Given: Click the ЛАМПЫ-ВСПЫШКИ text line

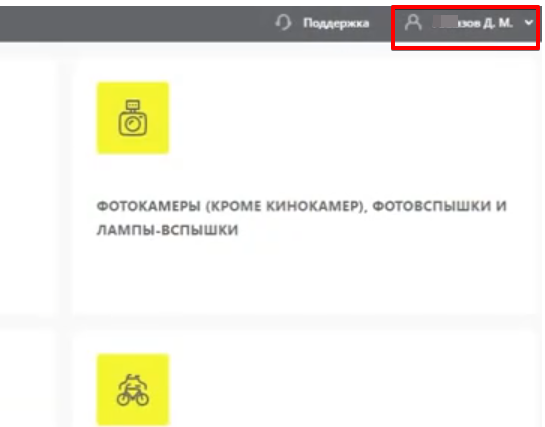Looking at the screenshot, I should coord(167,230).
